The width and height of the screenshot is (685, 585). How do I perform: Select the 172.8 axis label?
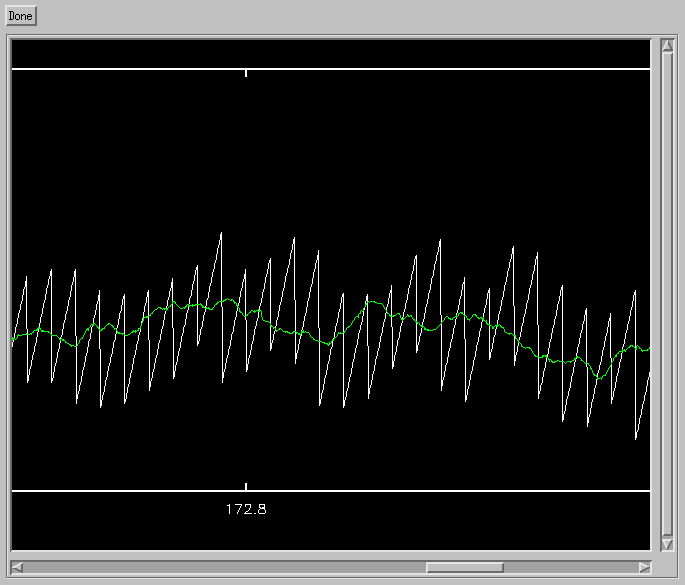coord(246,509)
